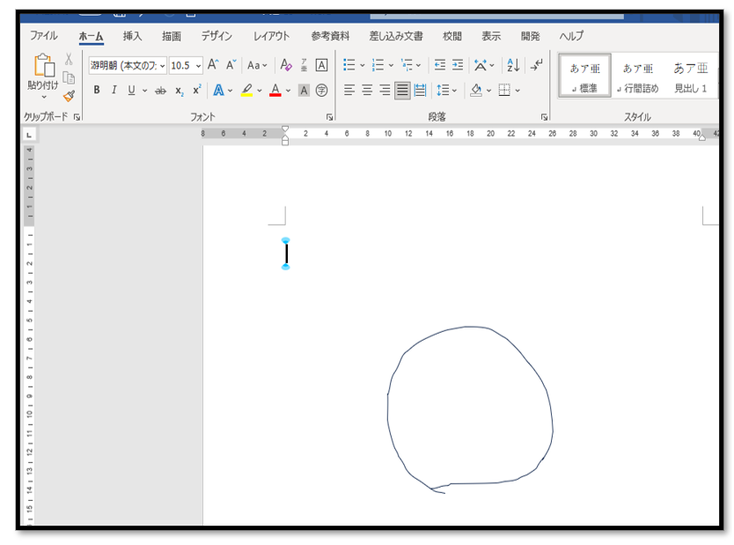Screen dimensions: 734x545
Task: Open the 挿入 ribbon tab
Action: point(132,36)
